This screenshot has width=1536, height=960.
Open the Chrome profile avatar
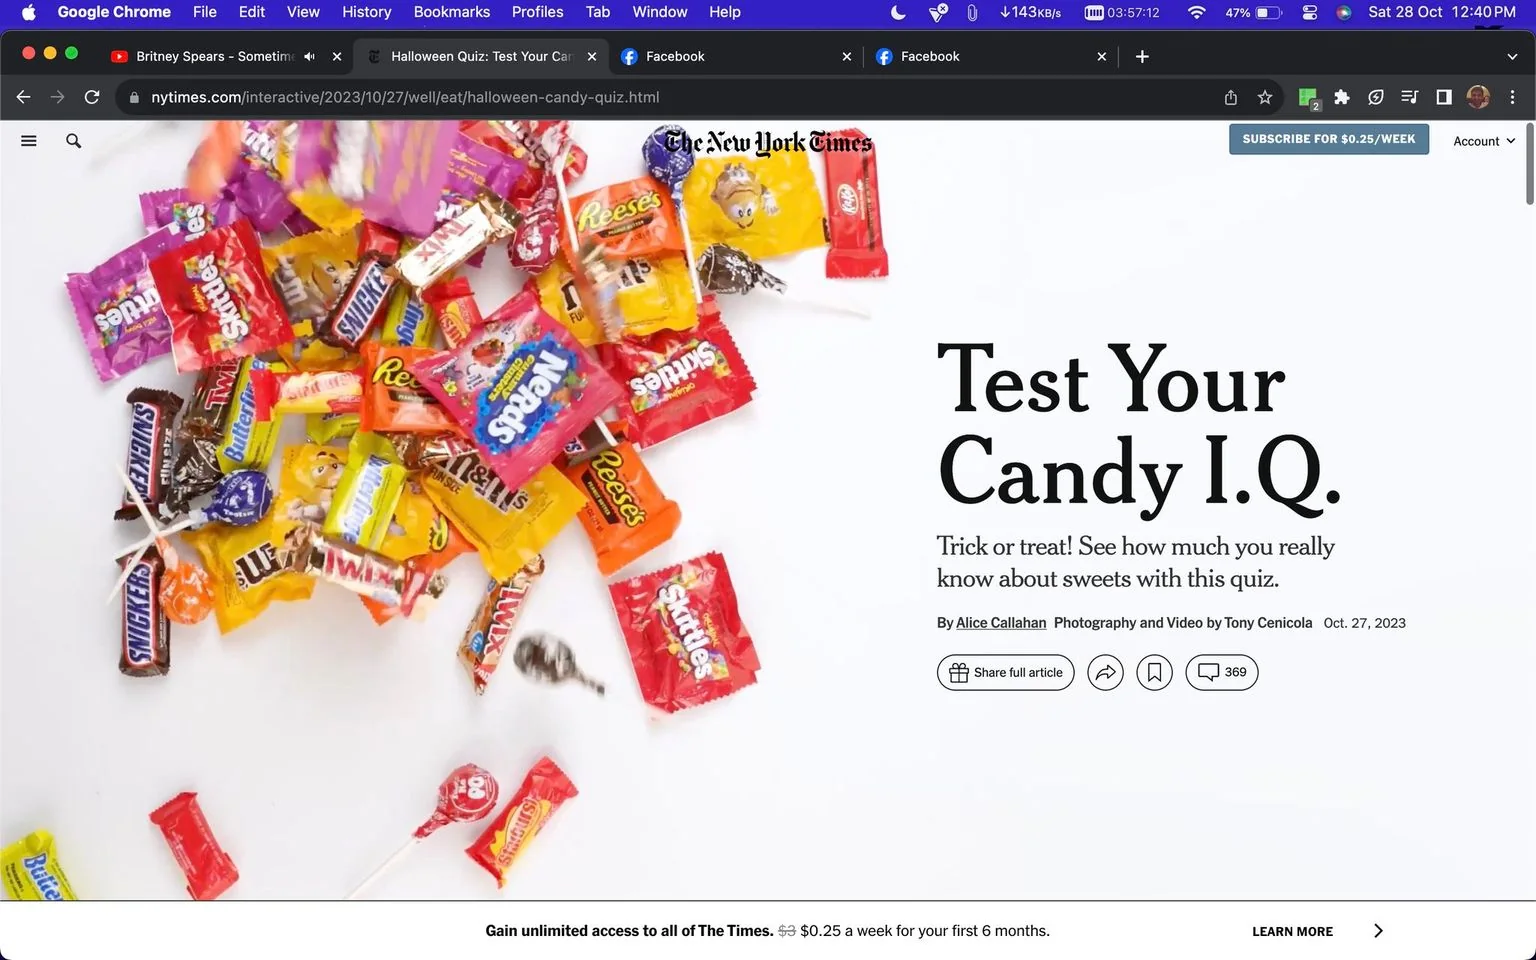click(x=1478, y=97)
